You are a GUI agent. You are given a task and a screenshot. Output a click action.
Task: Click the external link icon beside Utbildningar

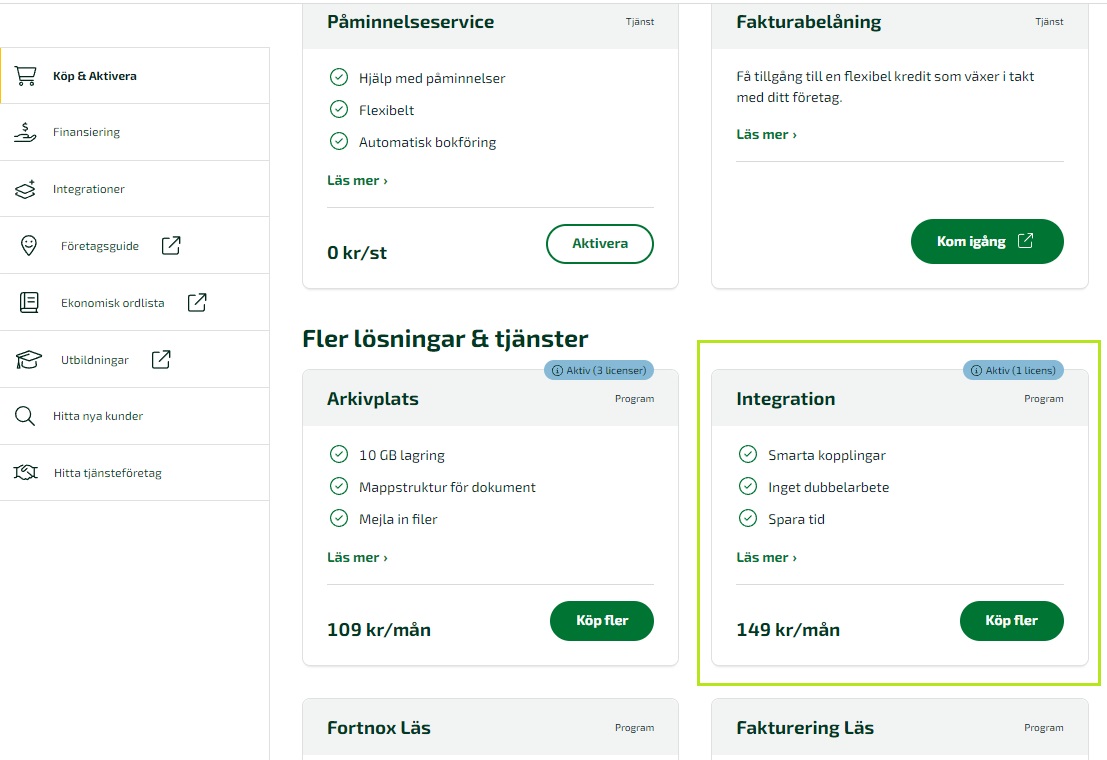pyautogui.click(x=161, y=359)
